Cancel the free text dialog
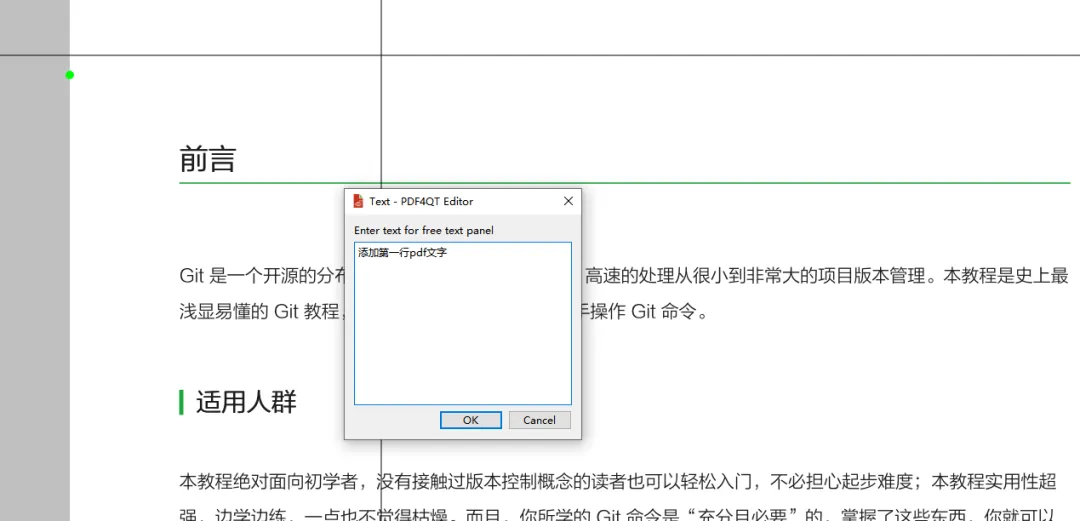1080x521 pixels. pos(539,420)
